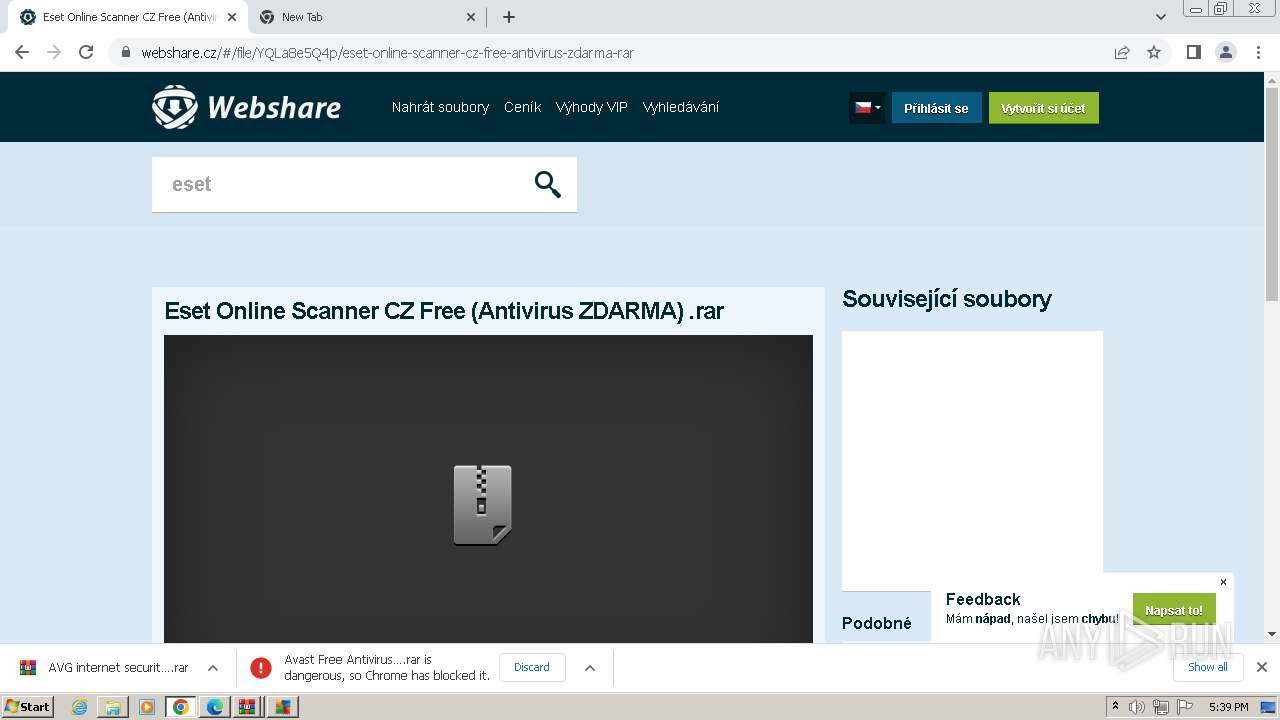Open File Explorer from taskbar
The image size is (1280, 720).
pyautogui.click(x=113, y=707)
